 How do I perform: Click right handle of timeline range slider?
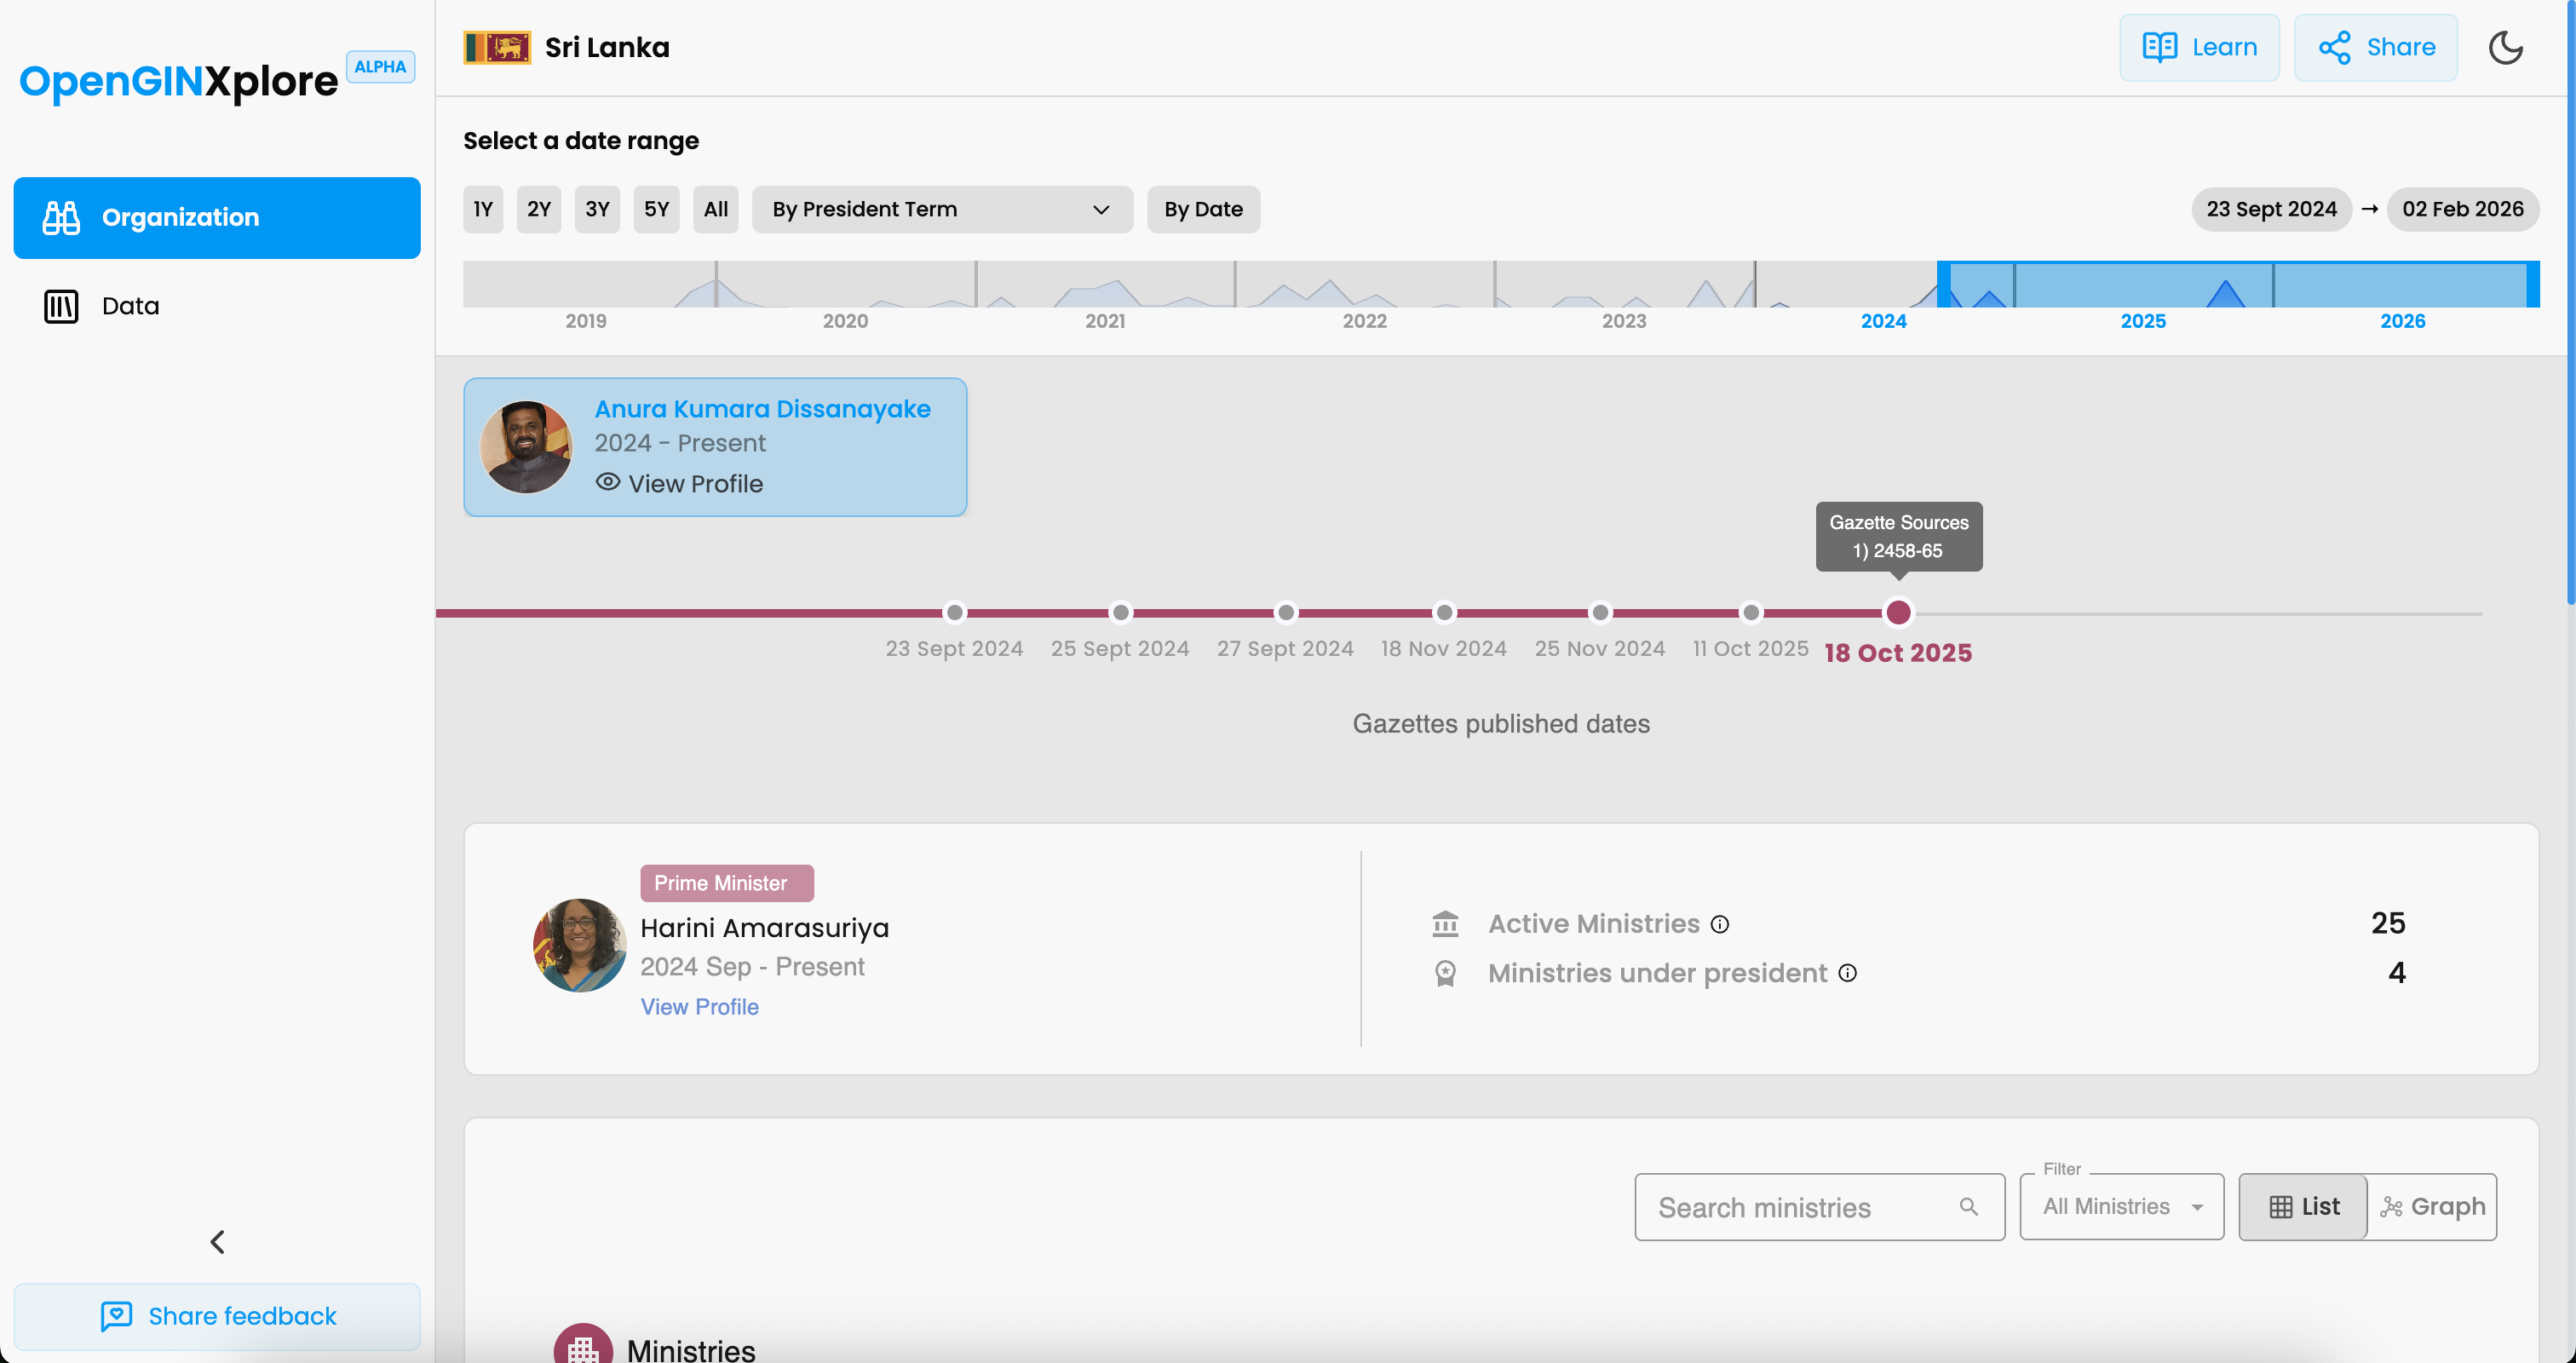click(x=2533, y=284)
